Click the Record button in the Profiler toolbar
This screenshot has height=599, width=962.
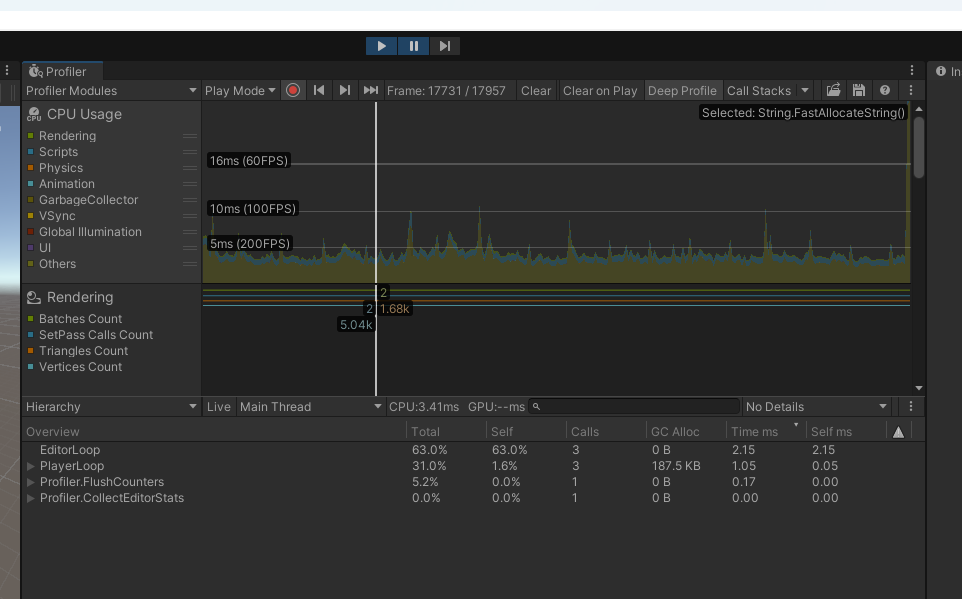tap(293, 90)
